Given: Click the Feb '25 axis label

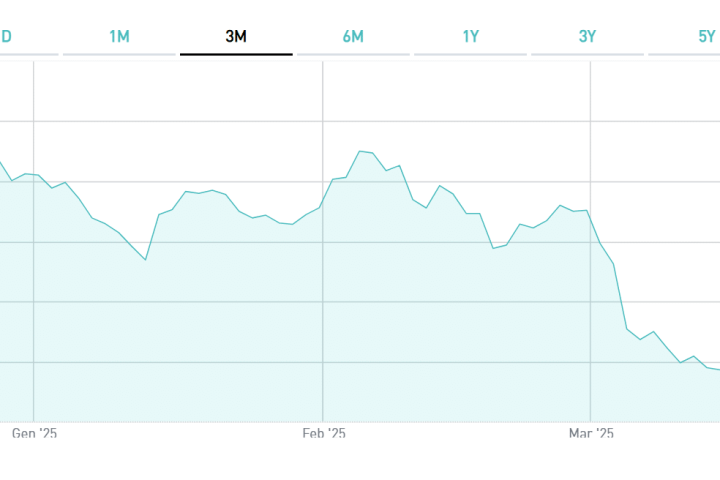Looking at the screenshot, I should point(323,434).
